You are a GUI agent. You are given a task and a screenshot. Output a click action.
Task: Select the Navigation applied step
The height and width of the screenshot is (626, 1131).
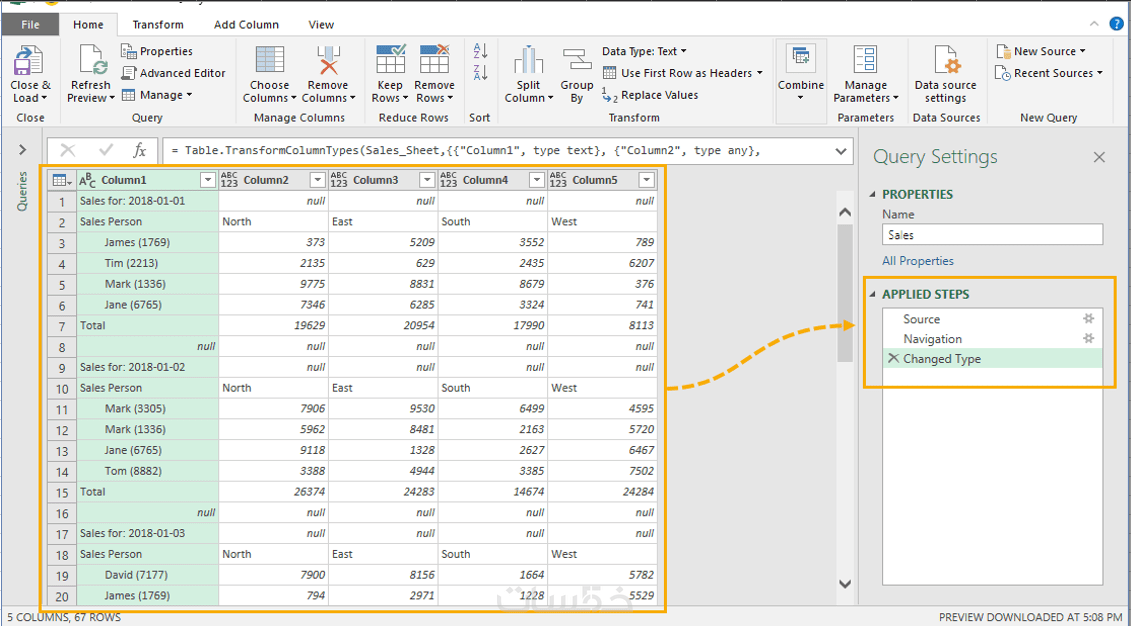(x=932, y=339)
